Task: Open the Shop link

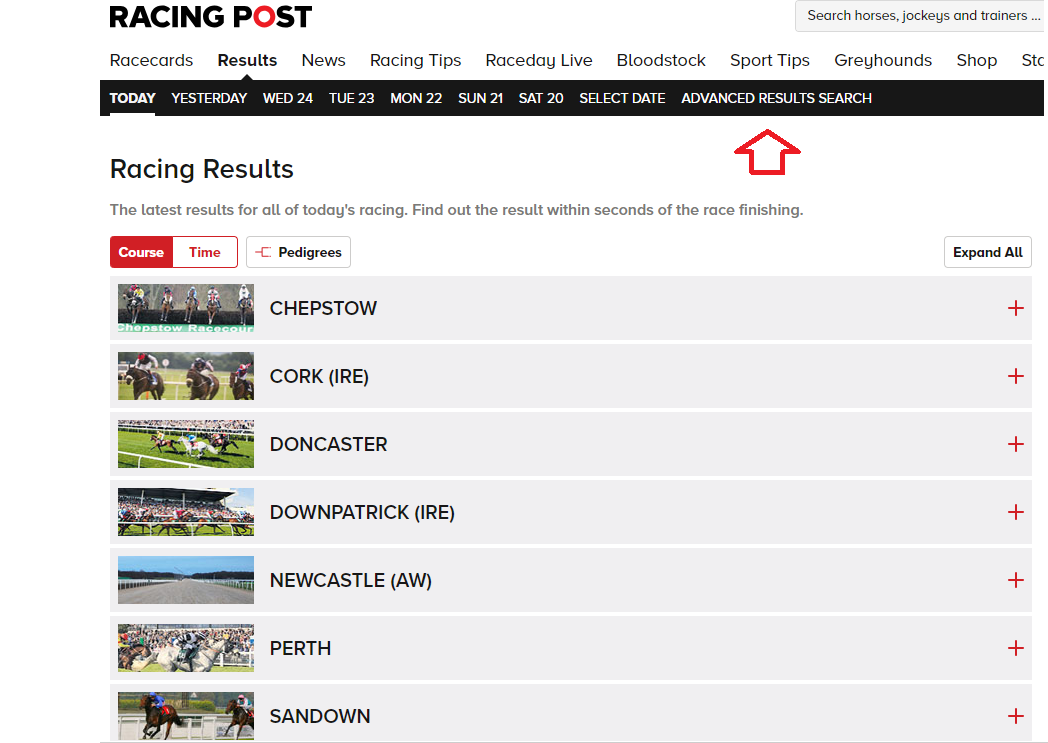Action: 976,60
